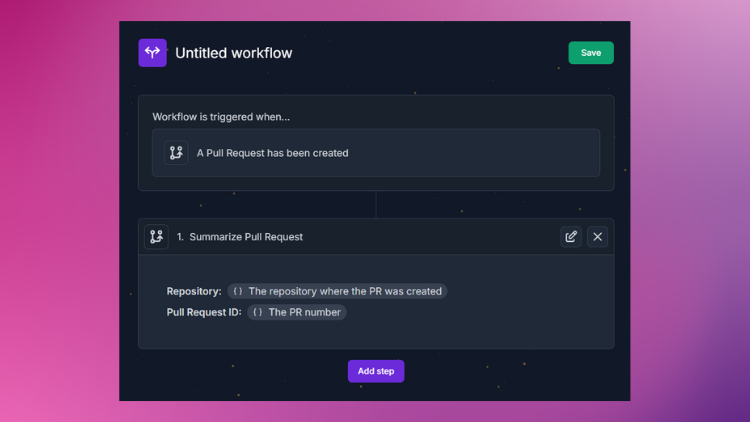Viewport: 750px width, 422px height.
Task: Select the 'A Pull Request has been created' trigger
Action: [376, 153]
